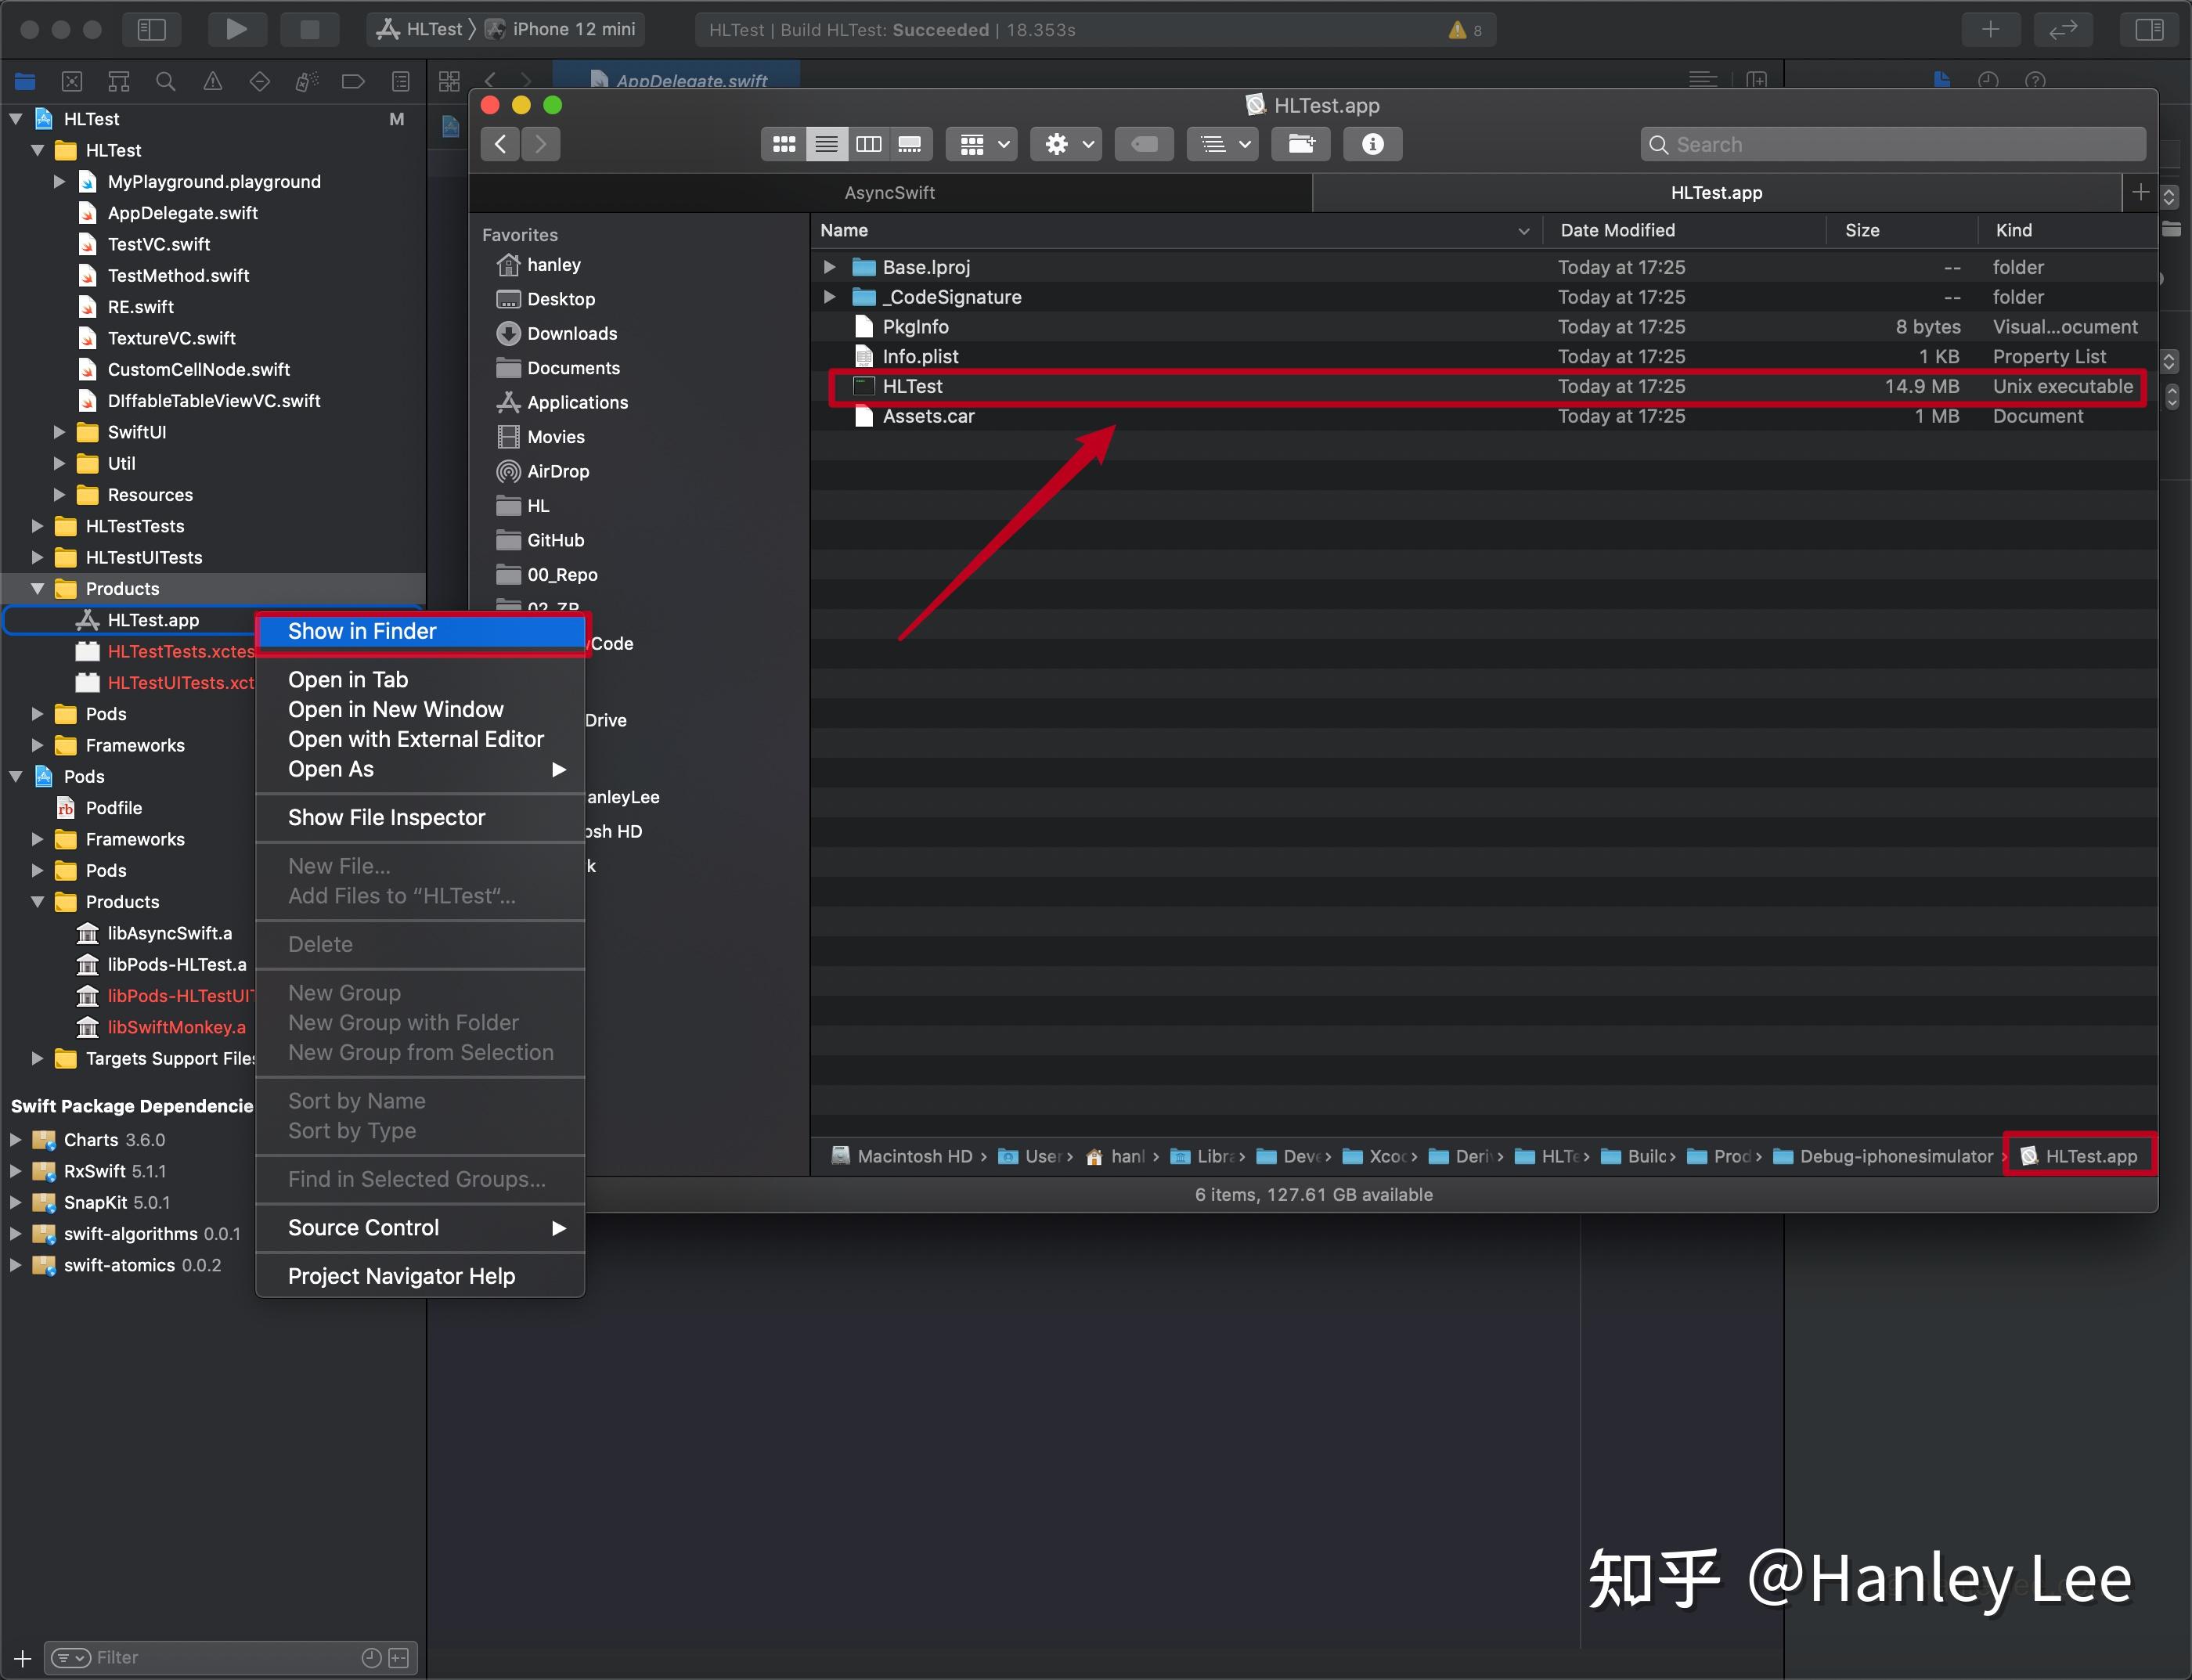Toggle the Xcode navigator panel visibility
2192x1680 pixels.
click(x=151, y=29)
